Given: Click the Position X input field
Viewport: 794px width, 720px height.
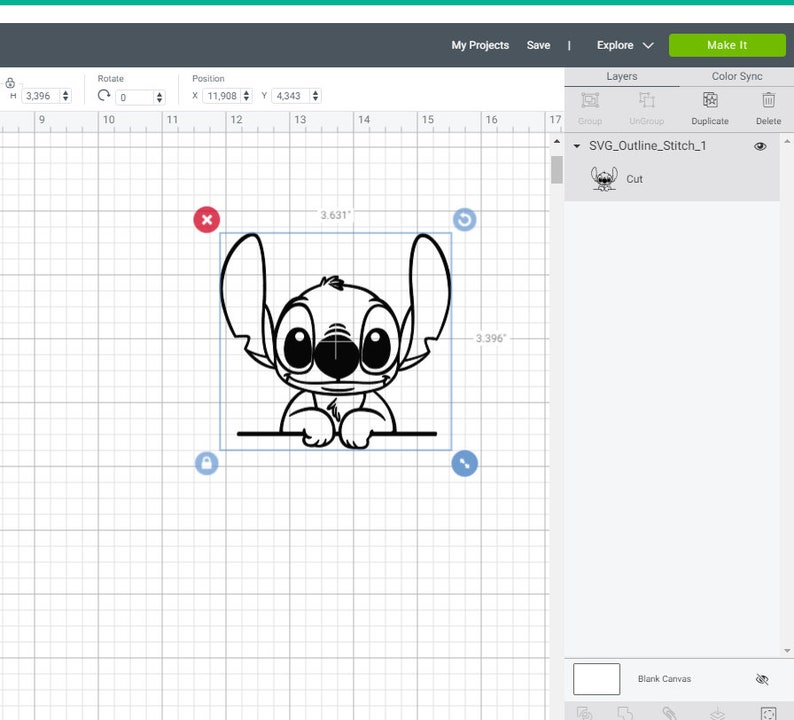Looking at the screenshot, I should [x=222, y=96].
